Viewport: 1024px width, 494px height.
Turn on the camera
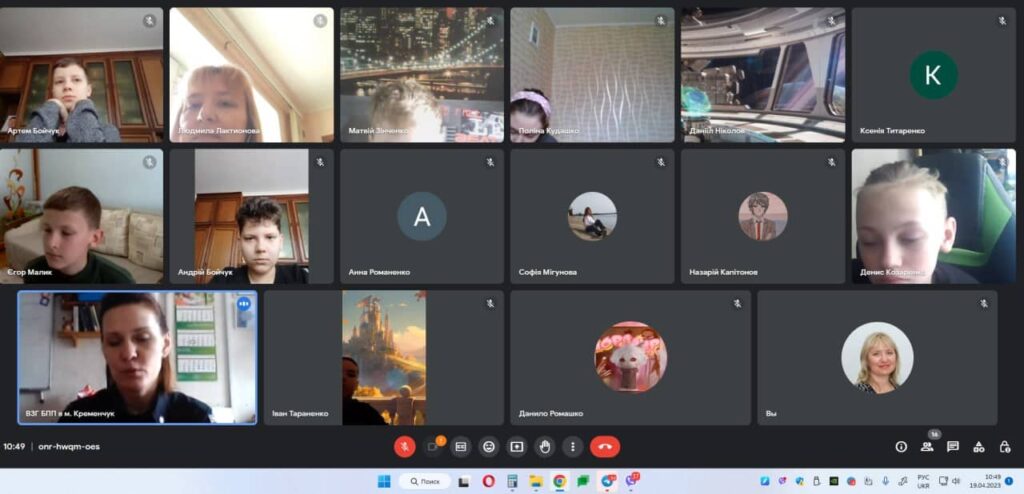[433, 447]
